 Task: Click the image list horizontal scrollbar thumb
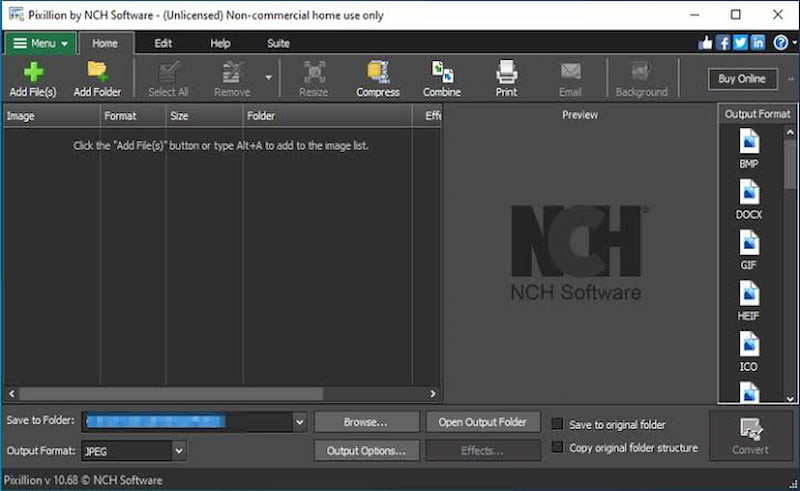(x=171, y=394)
